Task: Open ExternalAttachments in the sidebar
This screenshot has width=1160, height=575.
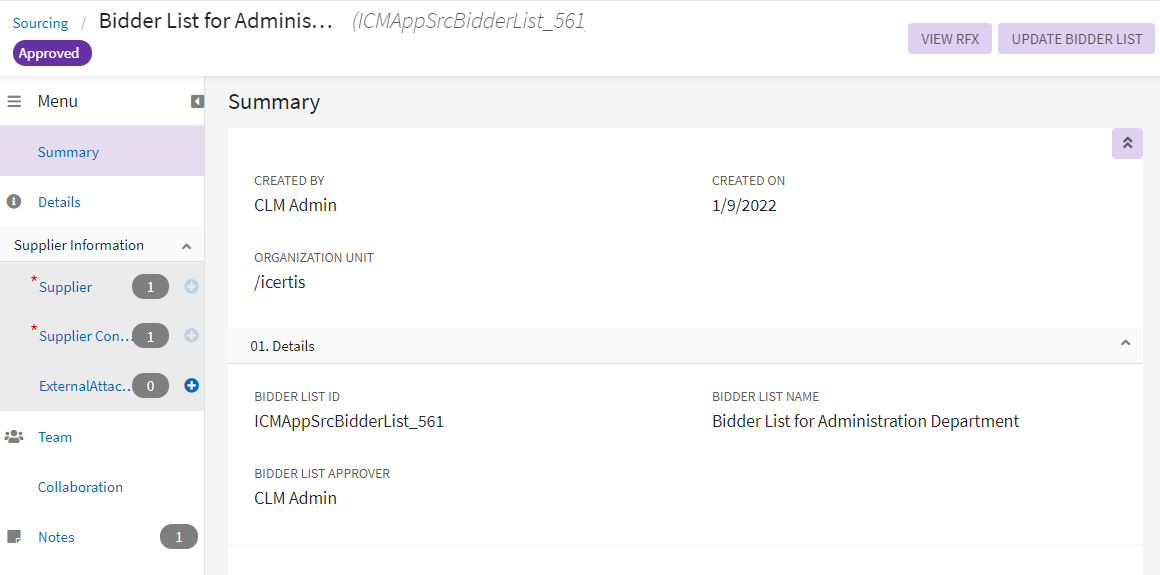Action: pos(86,385)
